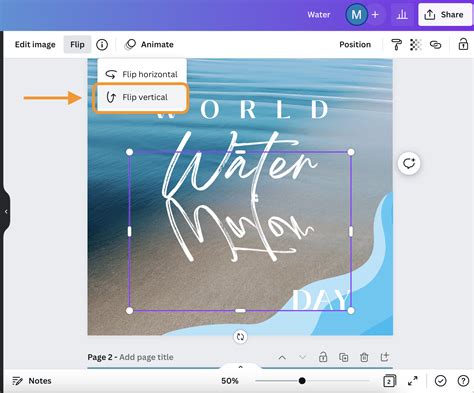This screenshot has width=474, height=393.
Task: Enter fullscreen presentation mode icon
Action: coord(413,381)
